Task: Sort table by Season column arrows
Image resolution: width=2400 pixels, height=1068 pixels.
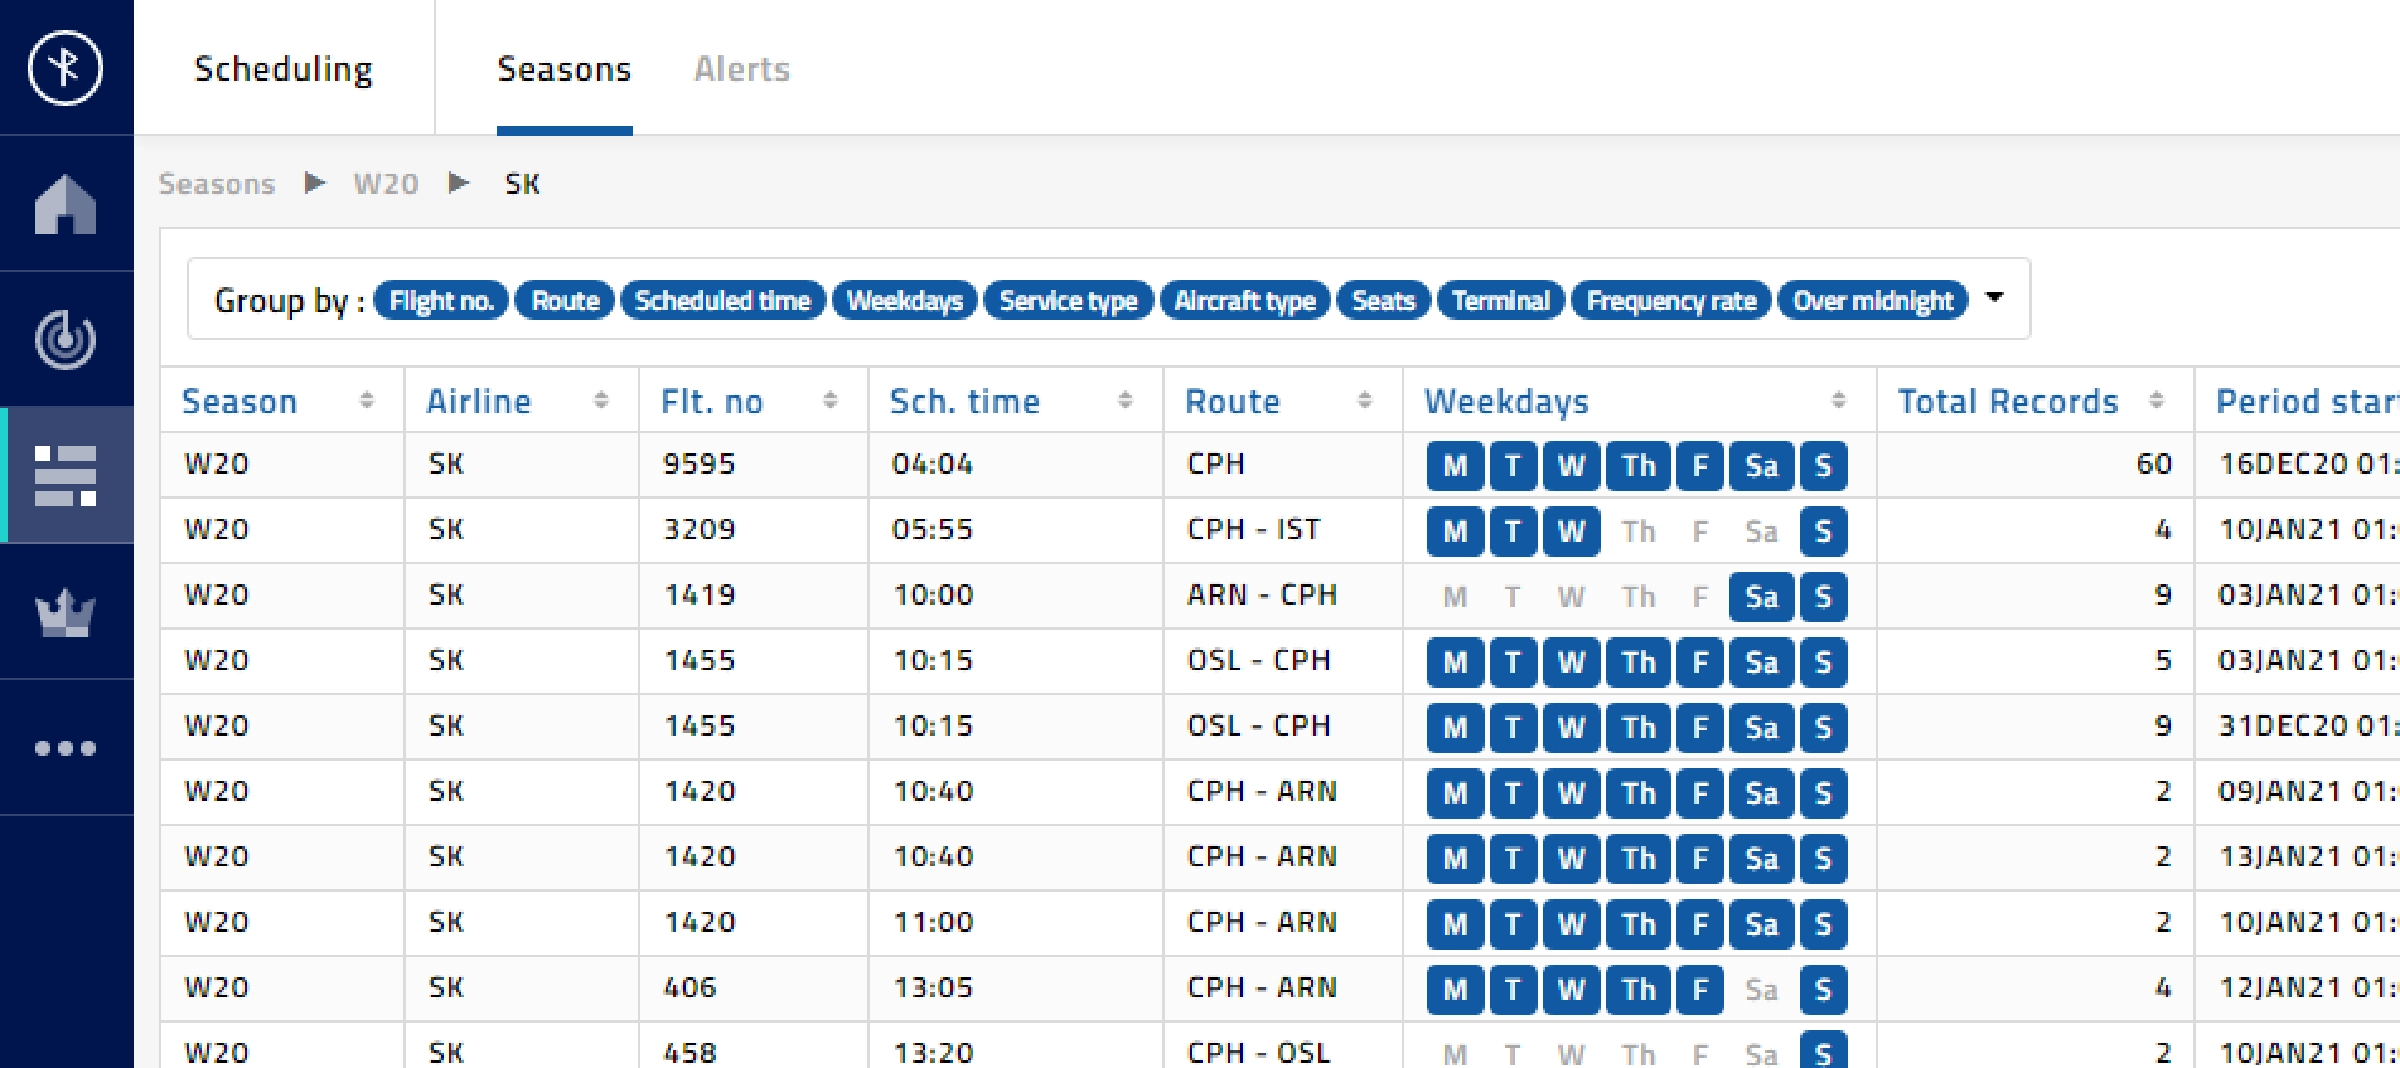Action: tap(367, 401)
